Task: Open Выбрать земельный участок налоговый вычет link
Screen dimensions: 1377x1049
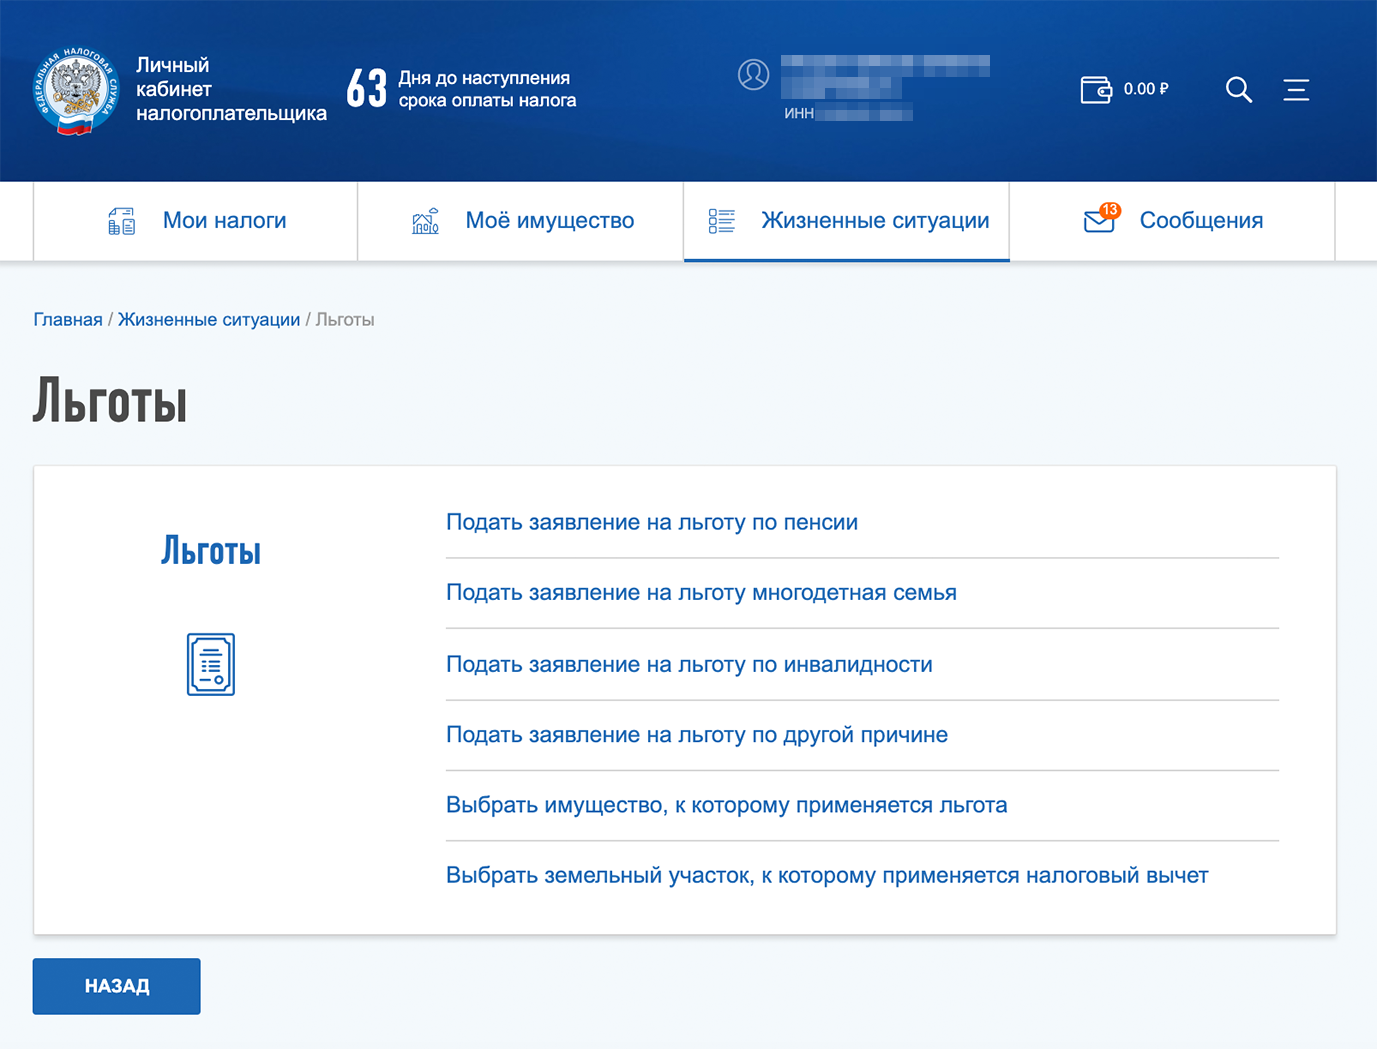Action: (827, 875)
